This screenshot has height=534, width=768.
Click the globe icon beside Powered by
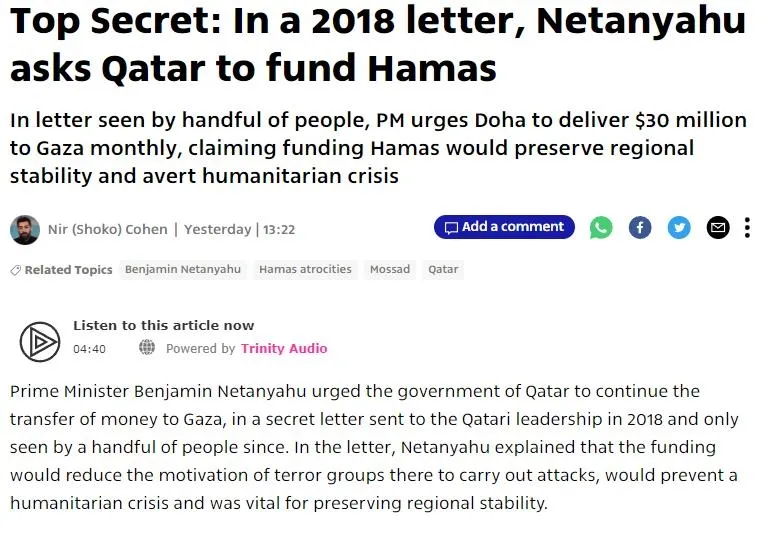pos(147,348)
